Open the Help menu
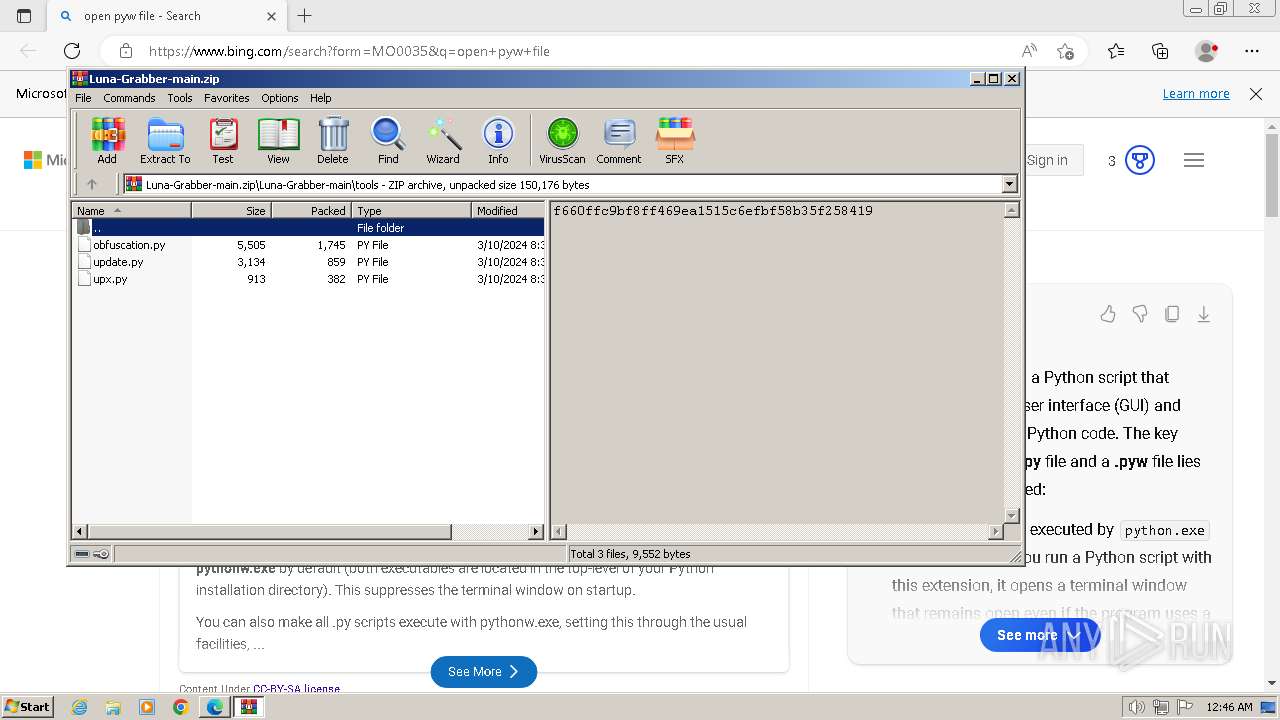Image resolution: width=1280 pixels, height=720 pixels. coord(320,98)
